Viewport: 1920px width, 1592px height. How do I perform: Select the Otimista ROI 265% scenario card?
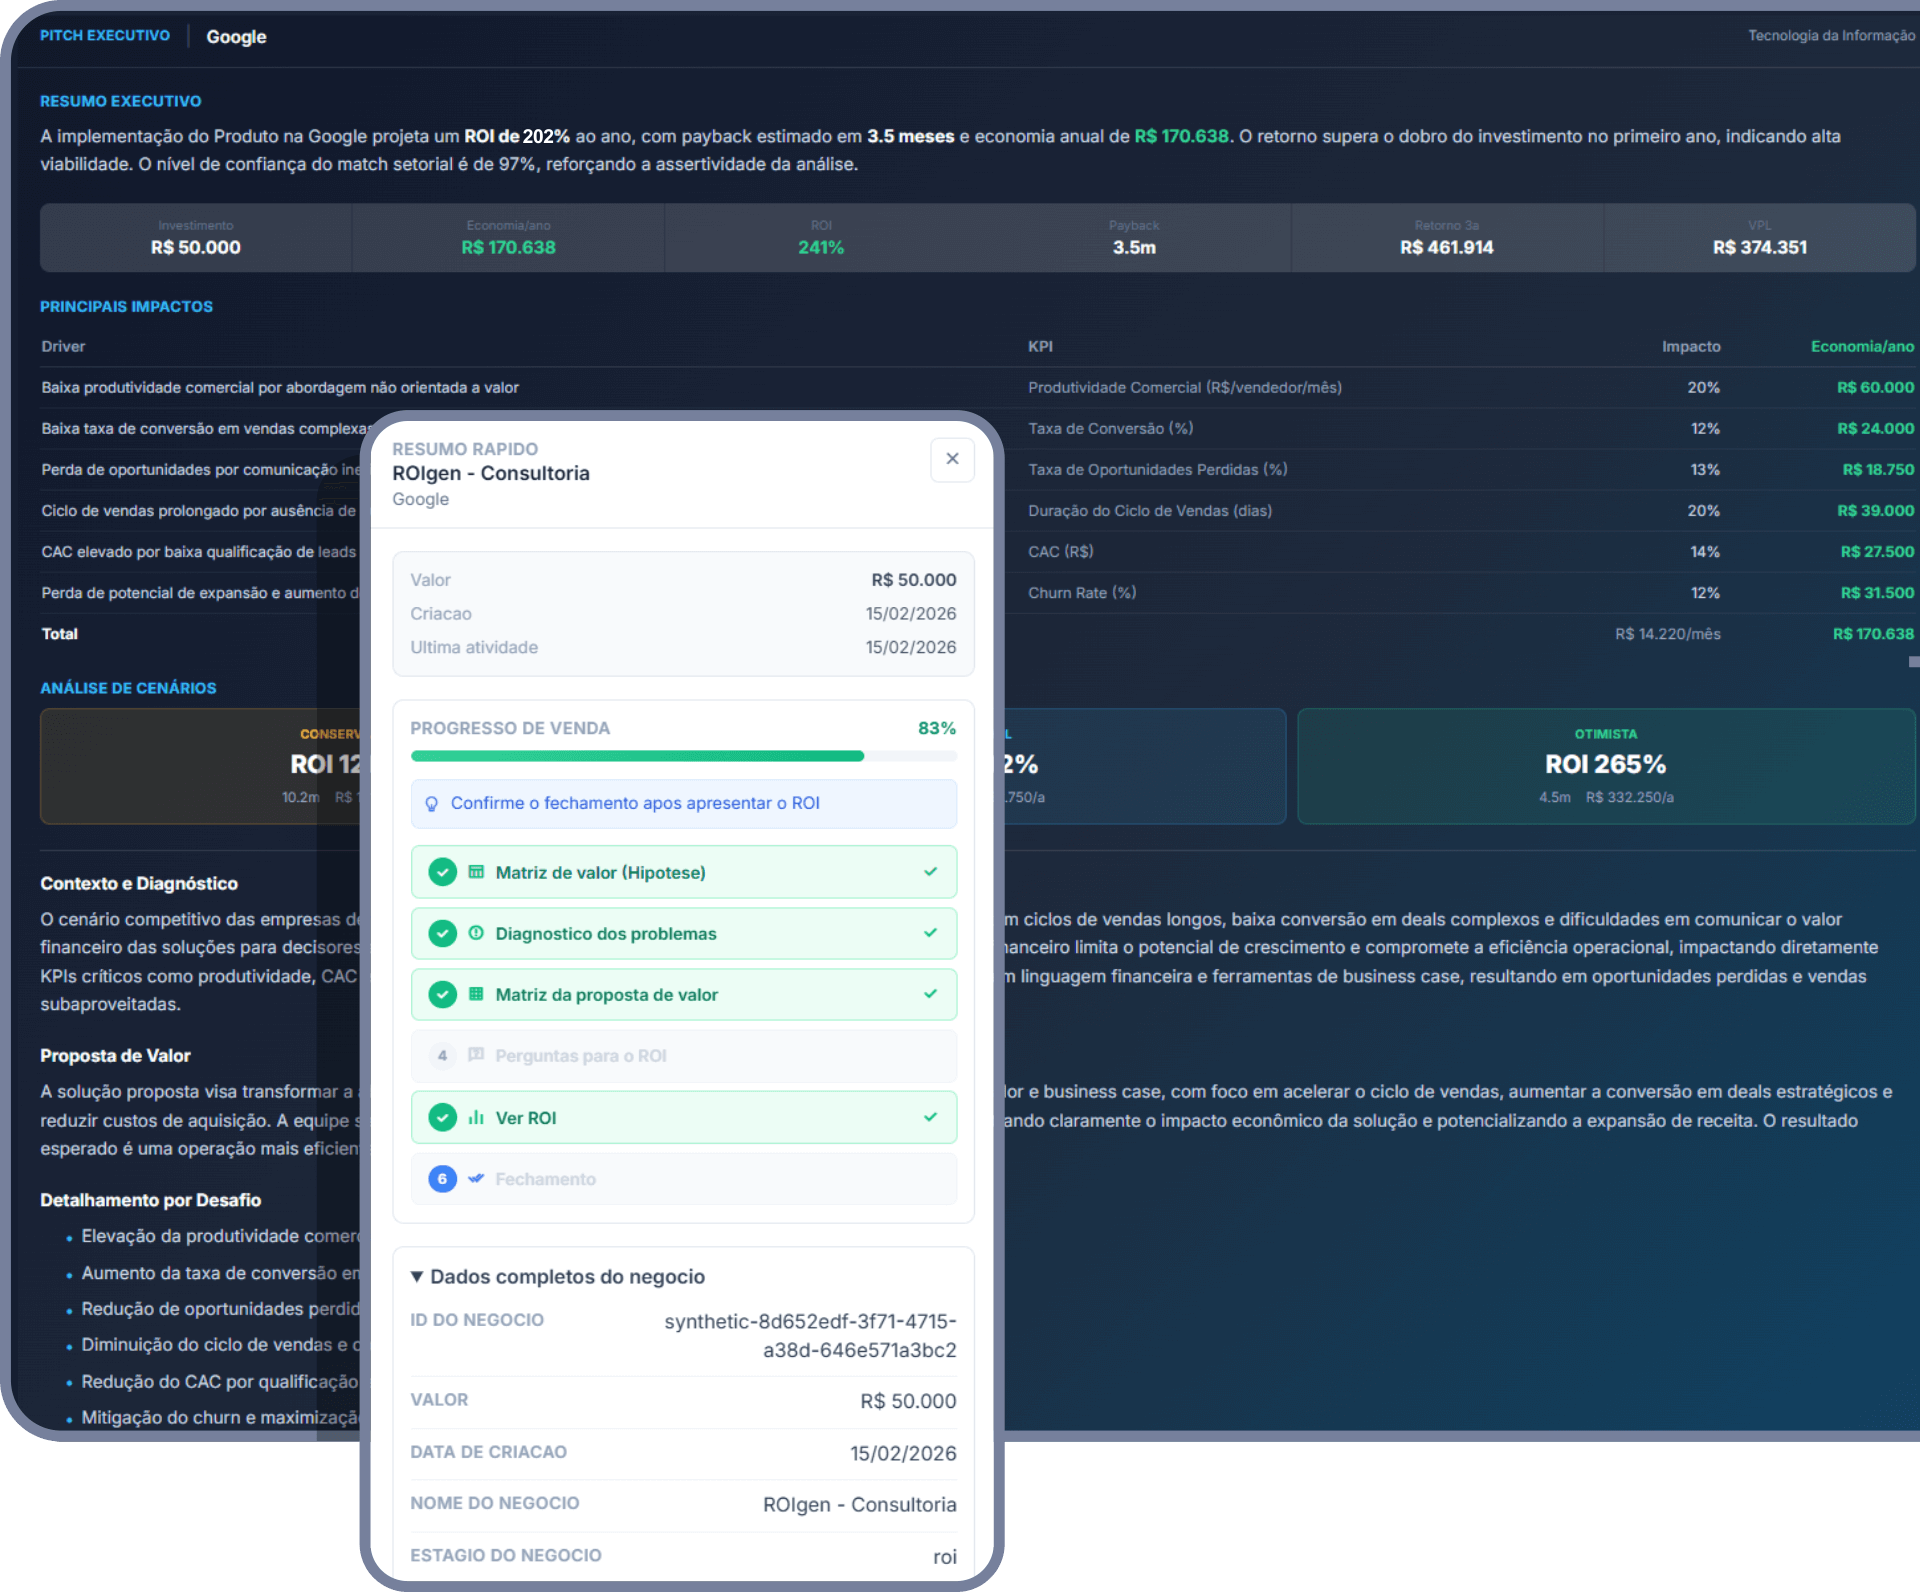(1605, 766)
